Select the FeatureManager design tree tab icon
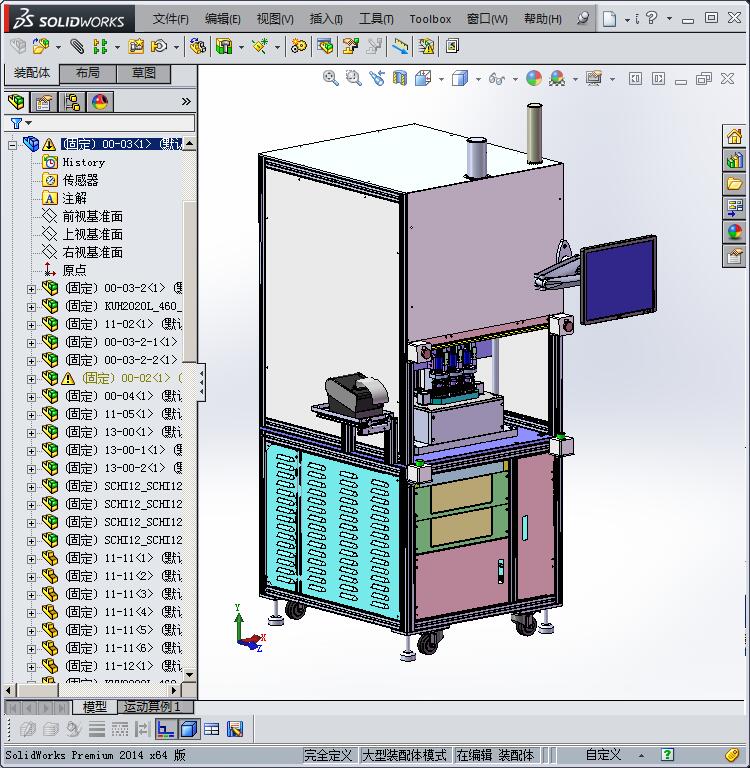750x768 pixels. 17,102
